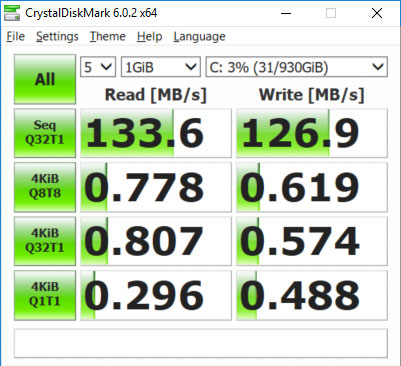Click the 4KiB Q1T1 write result 0.488

(x=312, y=295)
